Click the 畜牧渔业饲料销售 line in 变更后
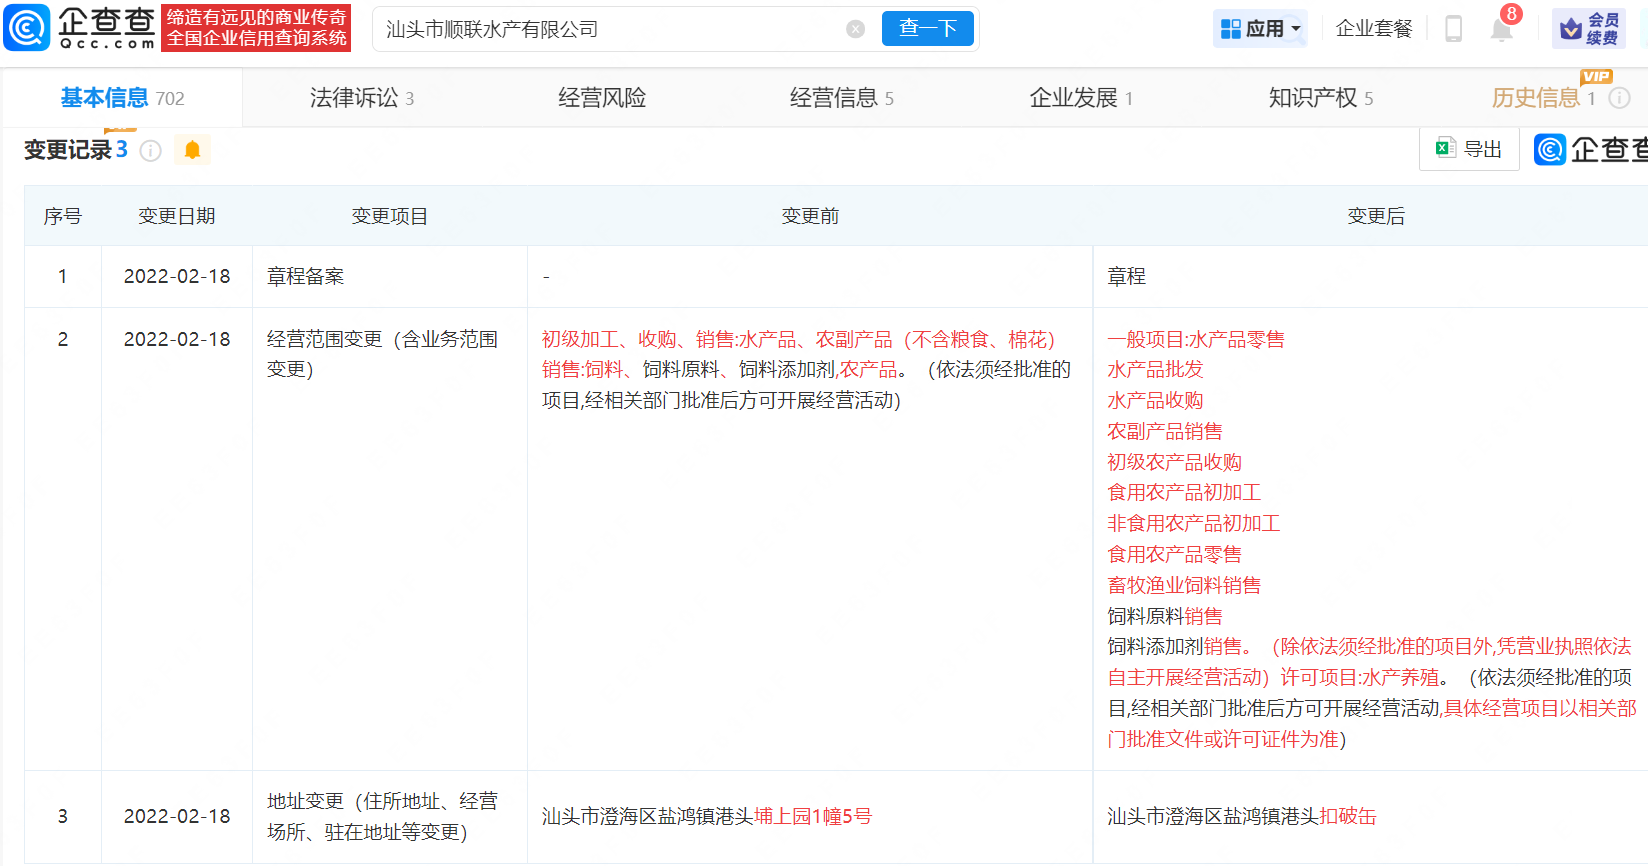1648x866 pixels. point(1184,585)
